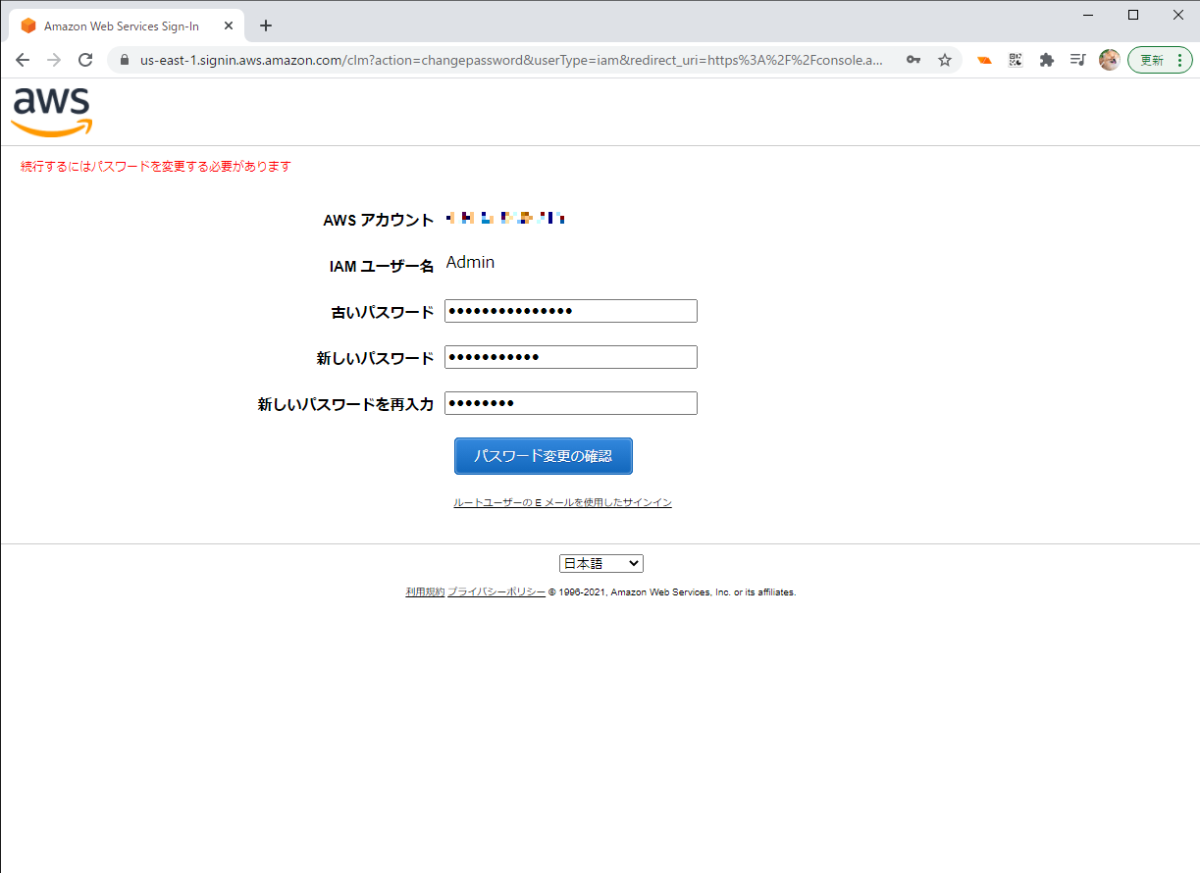Screen dimensions: 1200x873
Task: Click the パスワード変更の確認 button
Action: 543,456
